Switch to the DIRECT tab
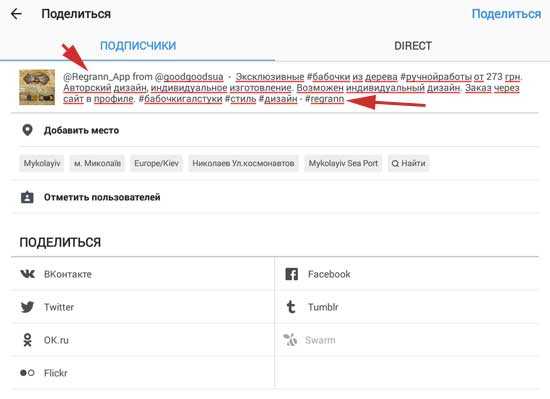The image size is (550, 399). pyautogui.click(x=412, y=46)
